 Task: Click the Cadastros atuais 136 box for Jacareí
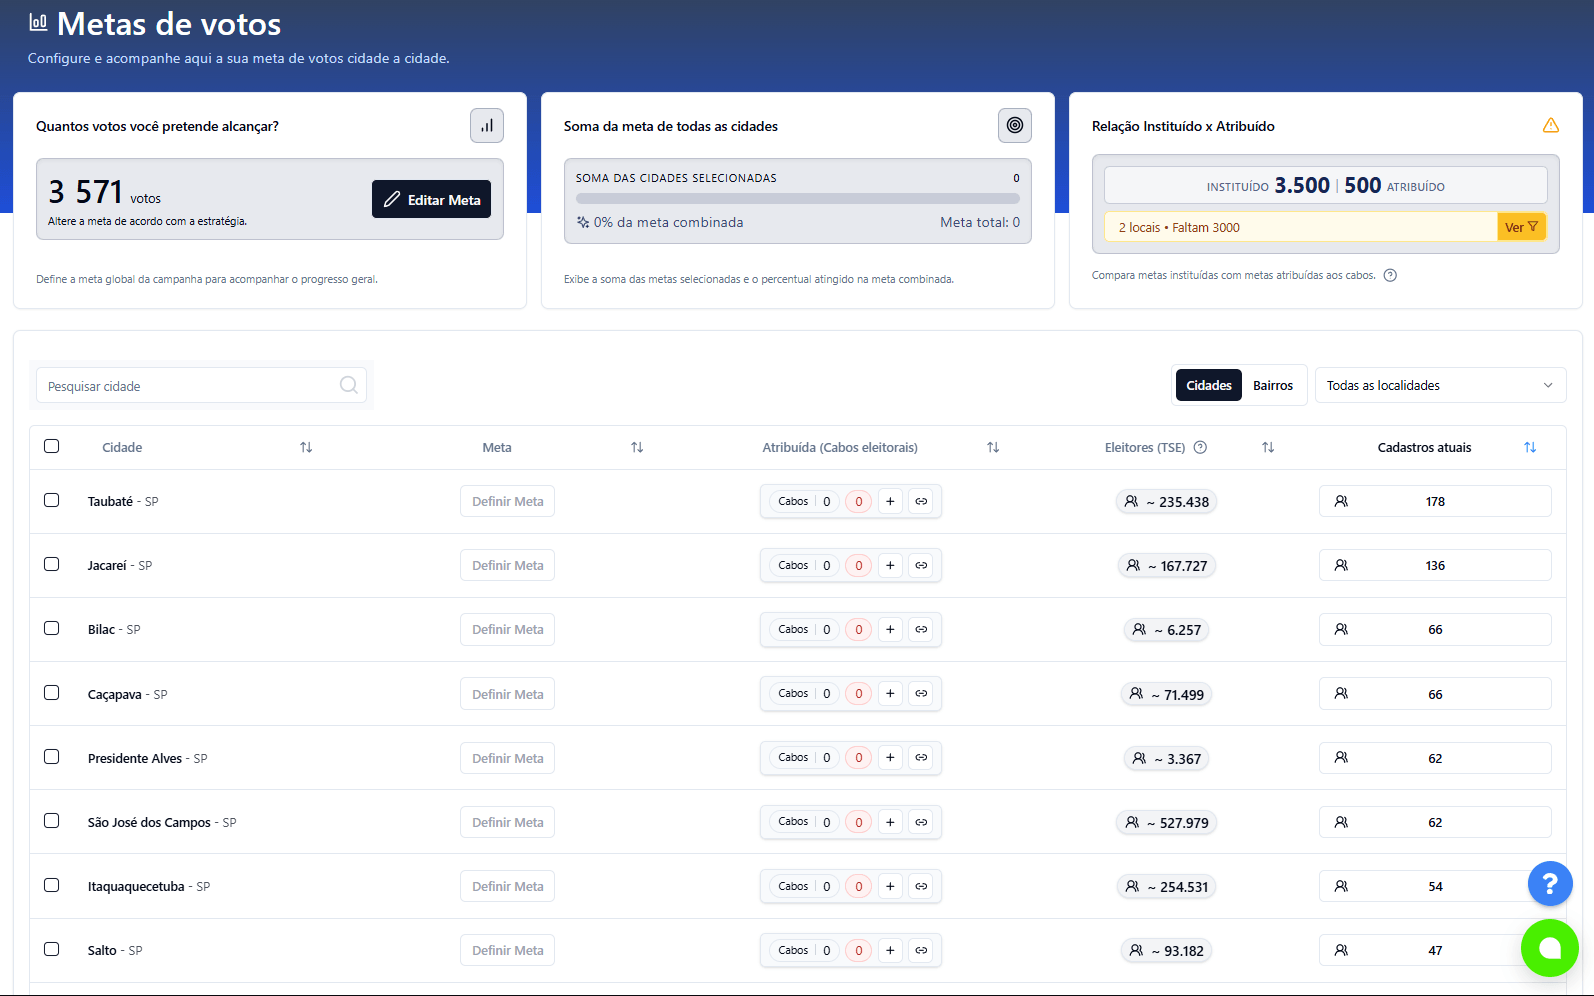pos(1435,565)
